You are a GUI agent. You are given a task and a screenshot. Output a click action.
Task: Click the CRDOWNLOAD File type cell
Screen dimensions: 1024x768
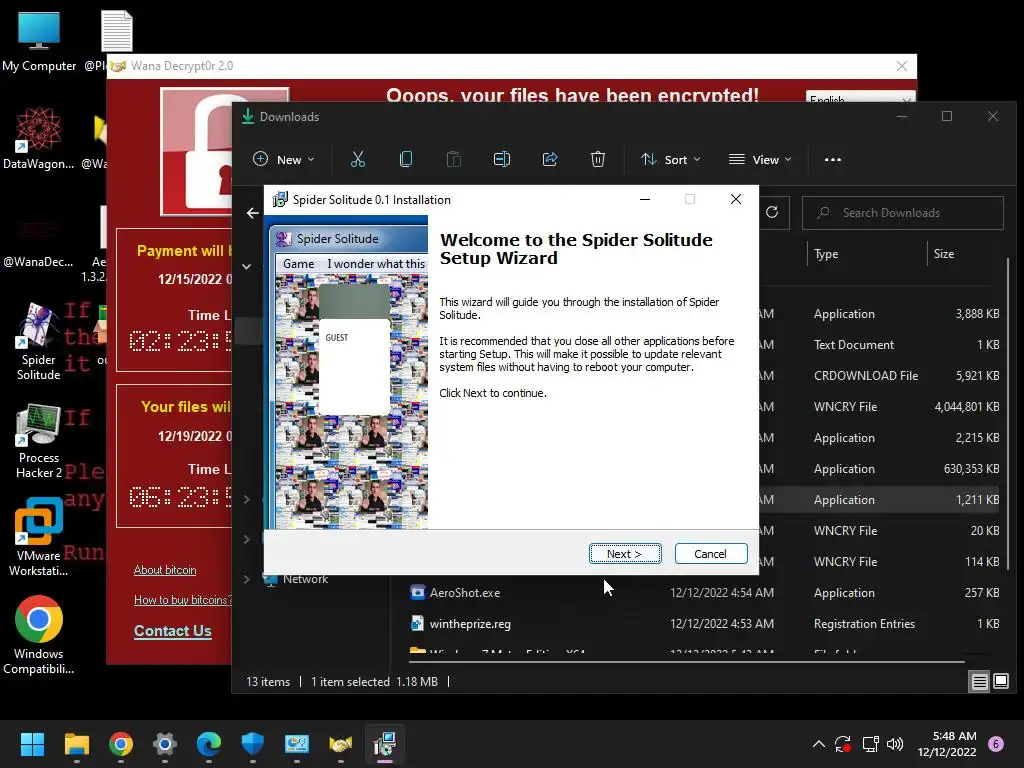(866, 376)
